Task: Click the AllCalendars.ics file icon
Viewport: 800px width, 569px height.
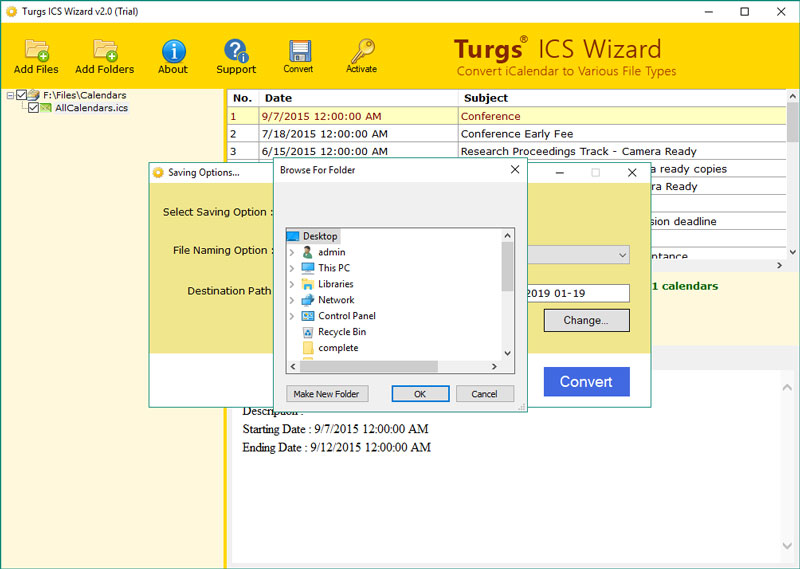Action: pos(46,108)
